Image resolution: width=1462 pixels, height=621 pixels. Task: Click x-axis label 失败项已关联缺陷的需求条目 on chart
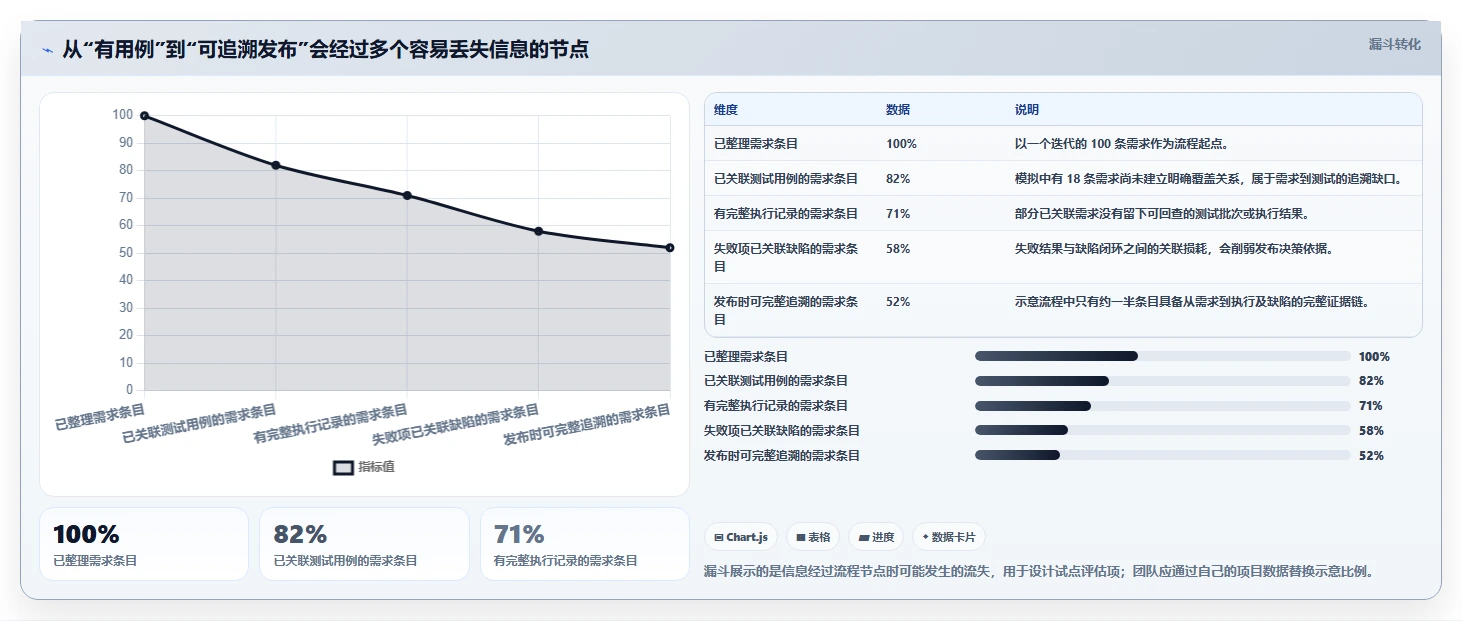pos(456,425)
